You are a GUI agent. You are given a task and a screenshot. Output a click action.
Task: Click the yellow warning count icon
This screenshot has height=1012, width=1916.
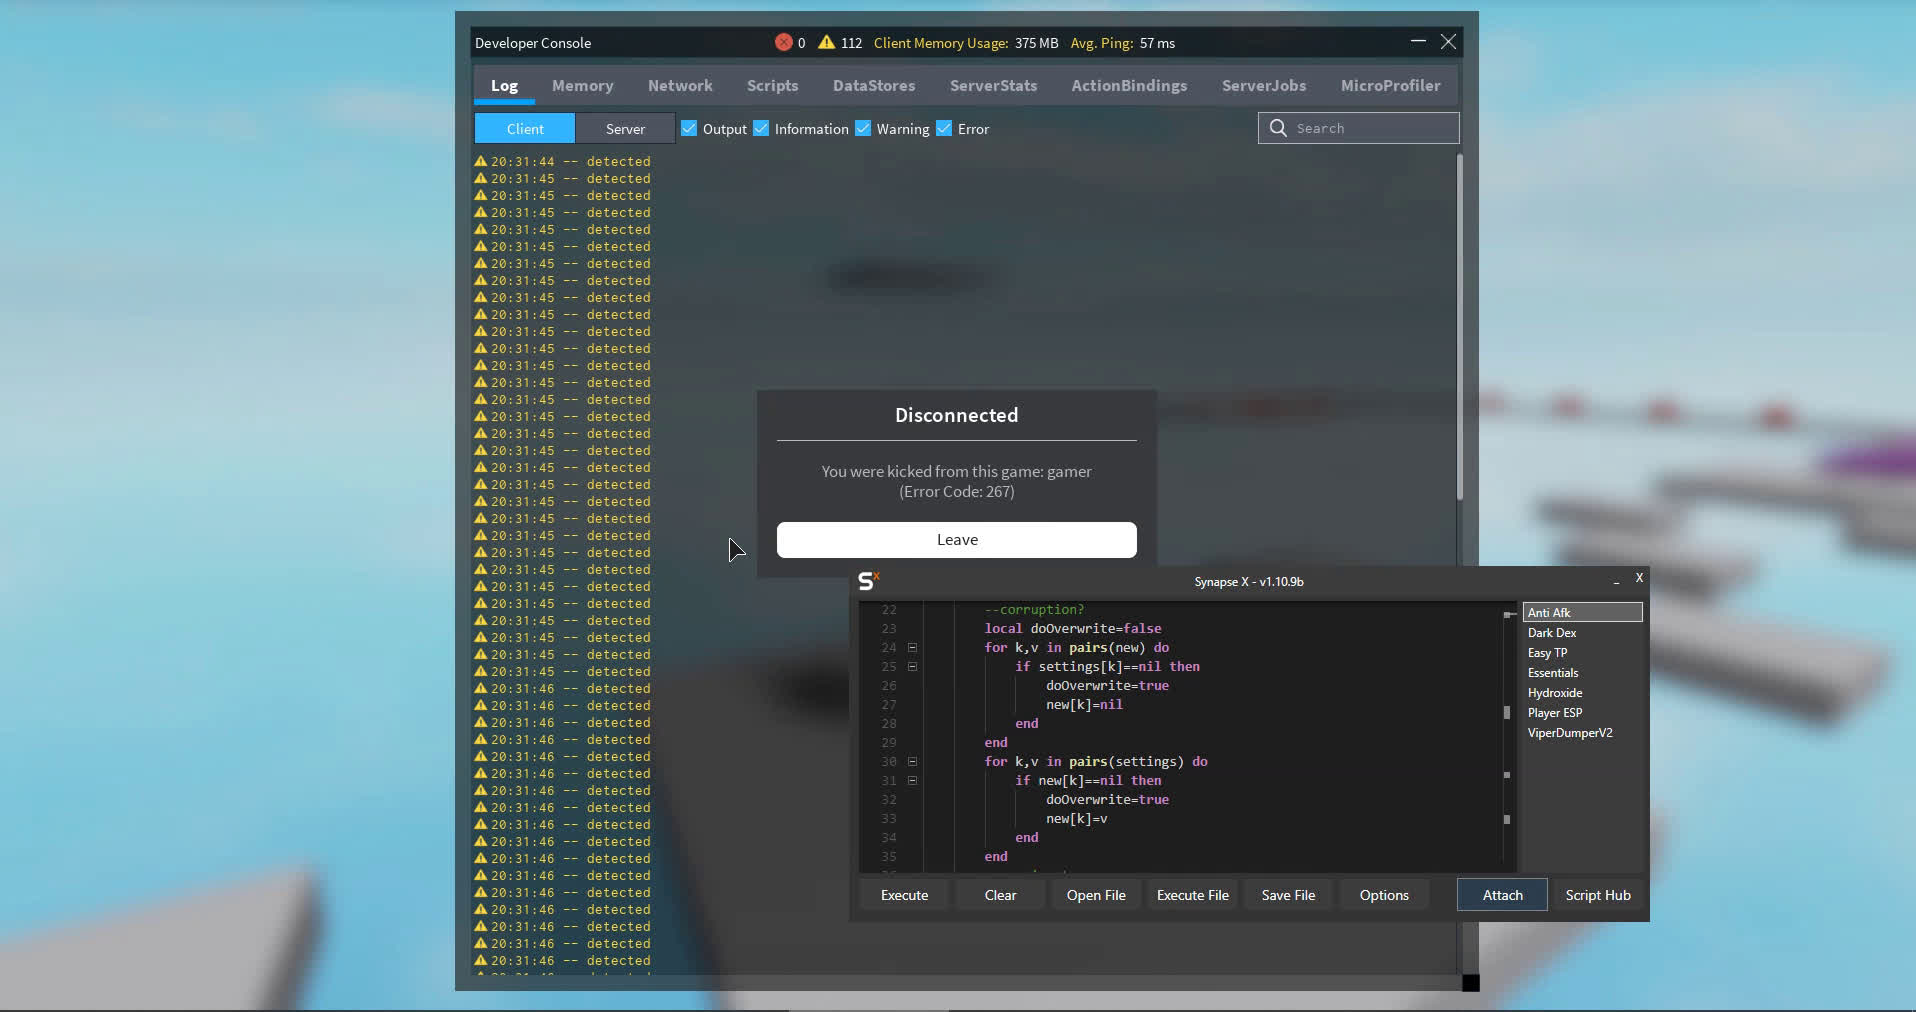click(x=827, y=42)
